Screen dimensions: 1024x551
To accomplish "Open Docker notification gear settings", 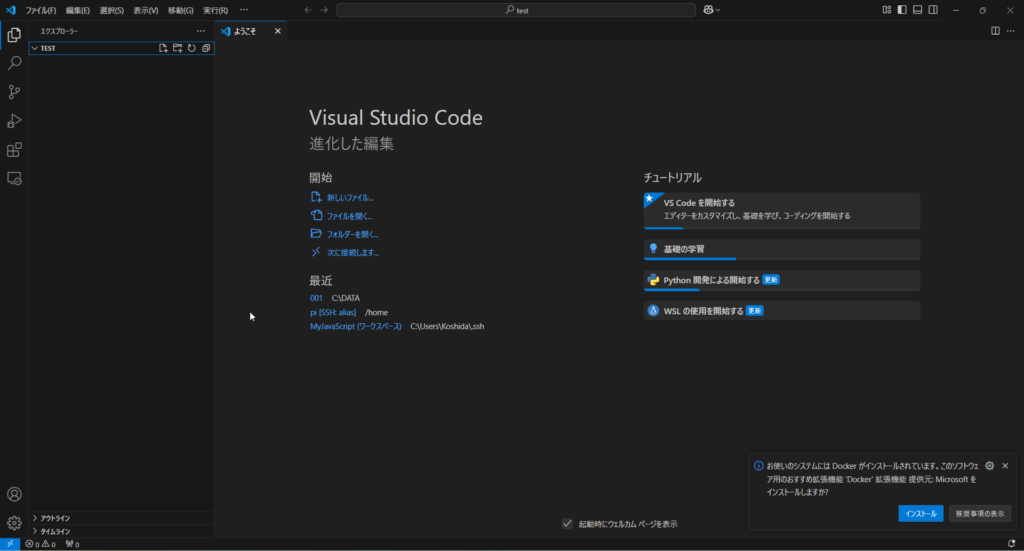I will coord(989,466).
